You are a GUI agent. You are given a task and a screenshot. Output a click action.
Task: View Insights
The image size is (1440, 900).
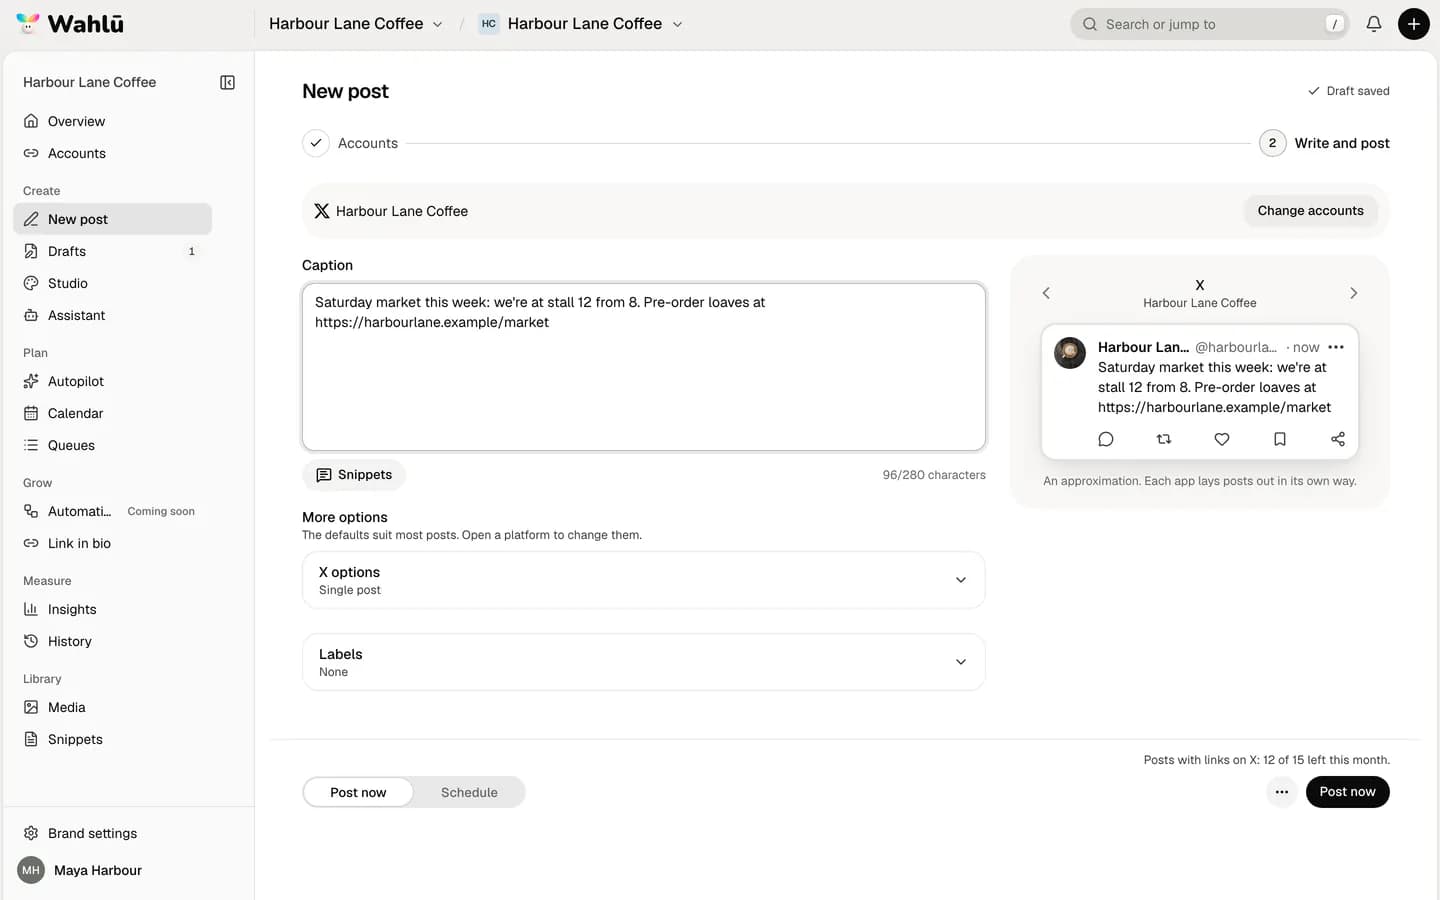[112, 609]
